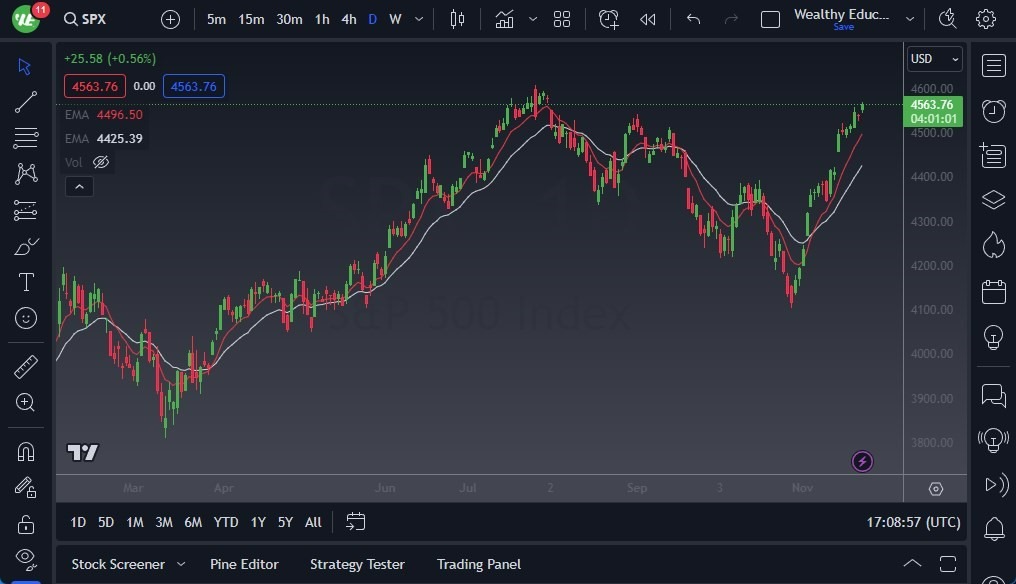The height and width of the screenshot is (584, 1016).
Task: Select the Brush drawing tool
Action: point(26,246)
